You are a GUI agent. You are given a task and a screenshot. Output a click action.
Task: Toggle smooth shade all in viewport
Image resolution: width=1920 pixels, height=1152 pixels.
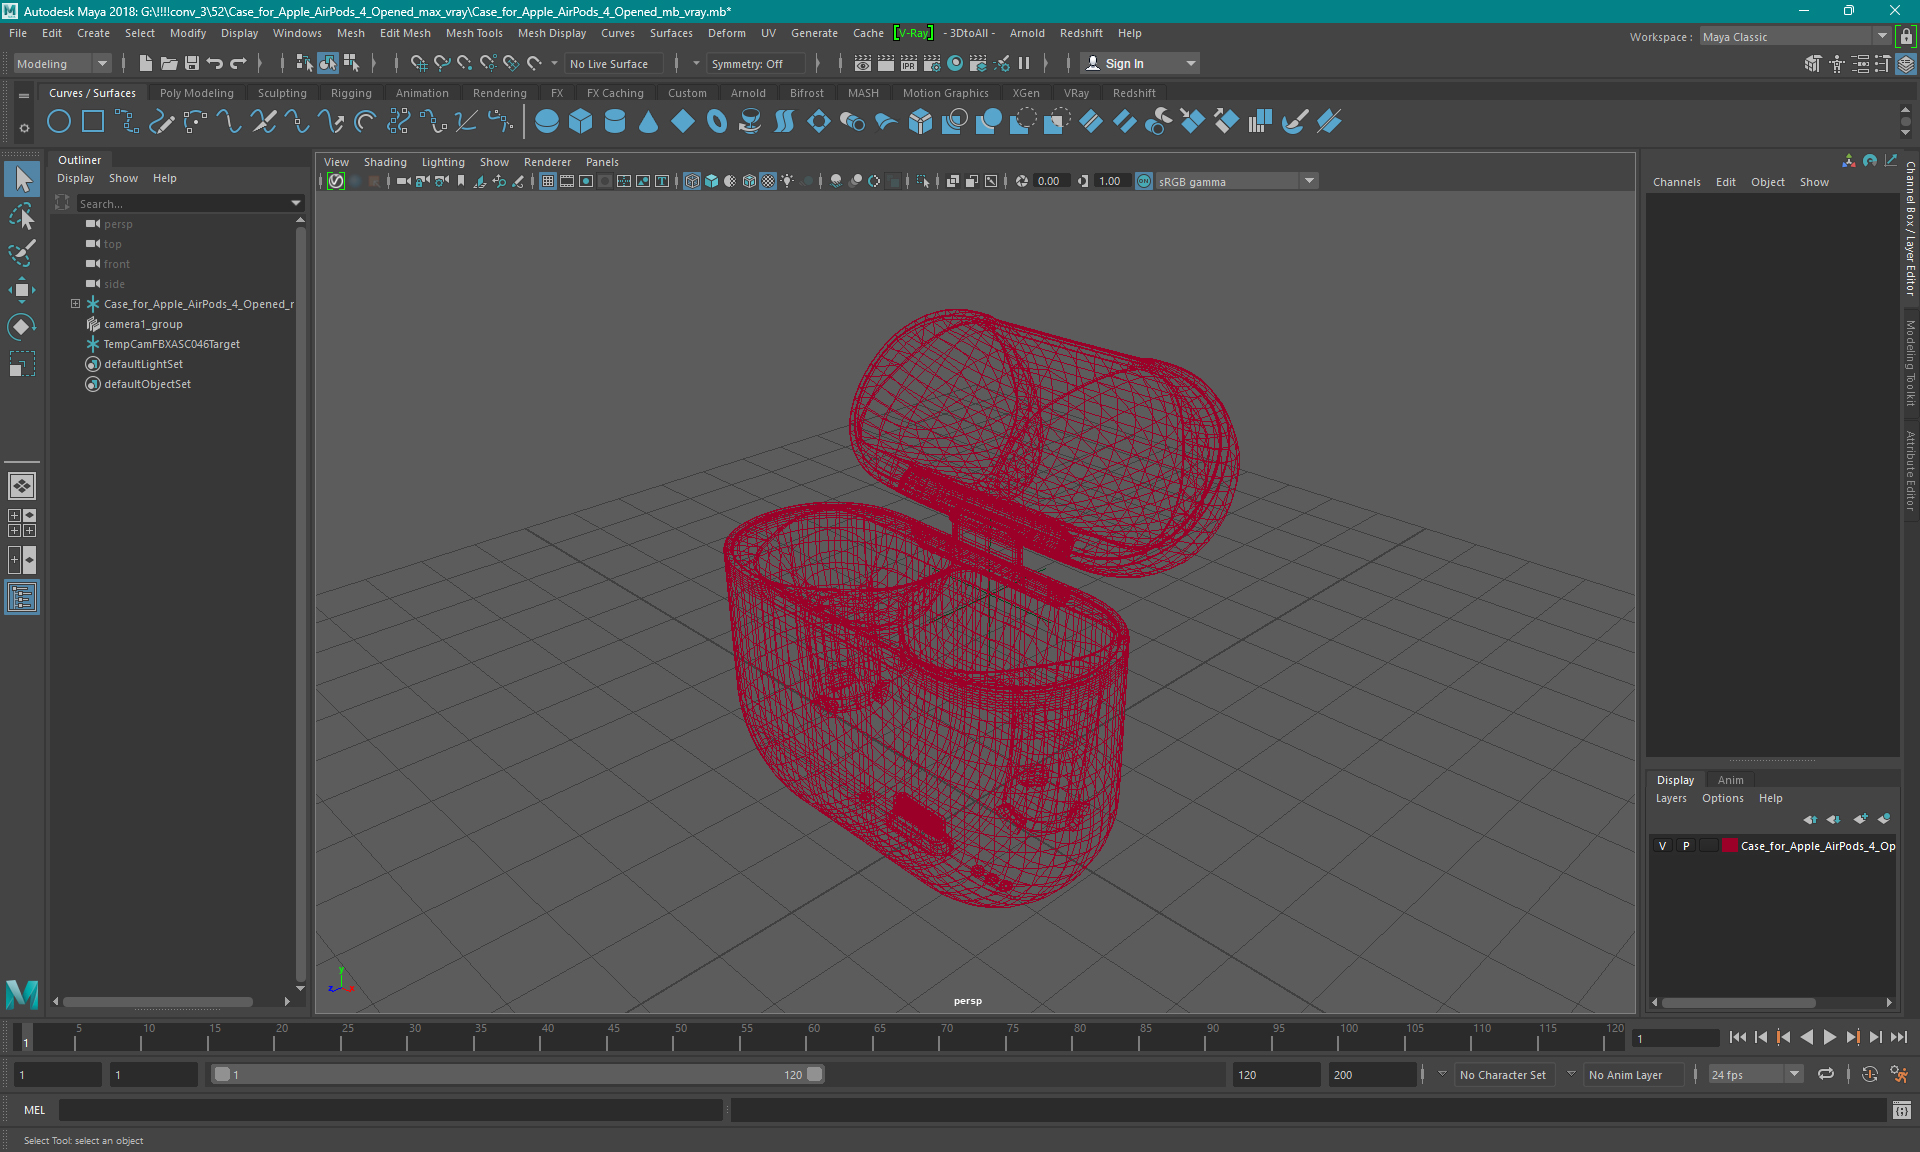point(711,181)
